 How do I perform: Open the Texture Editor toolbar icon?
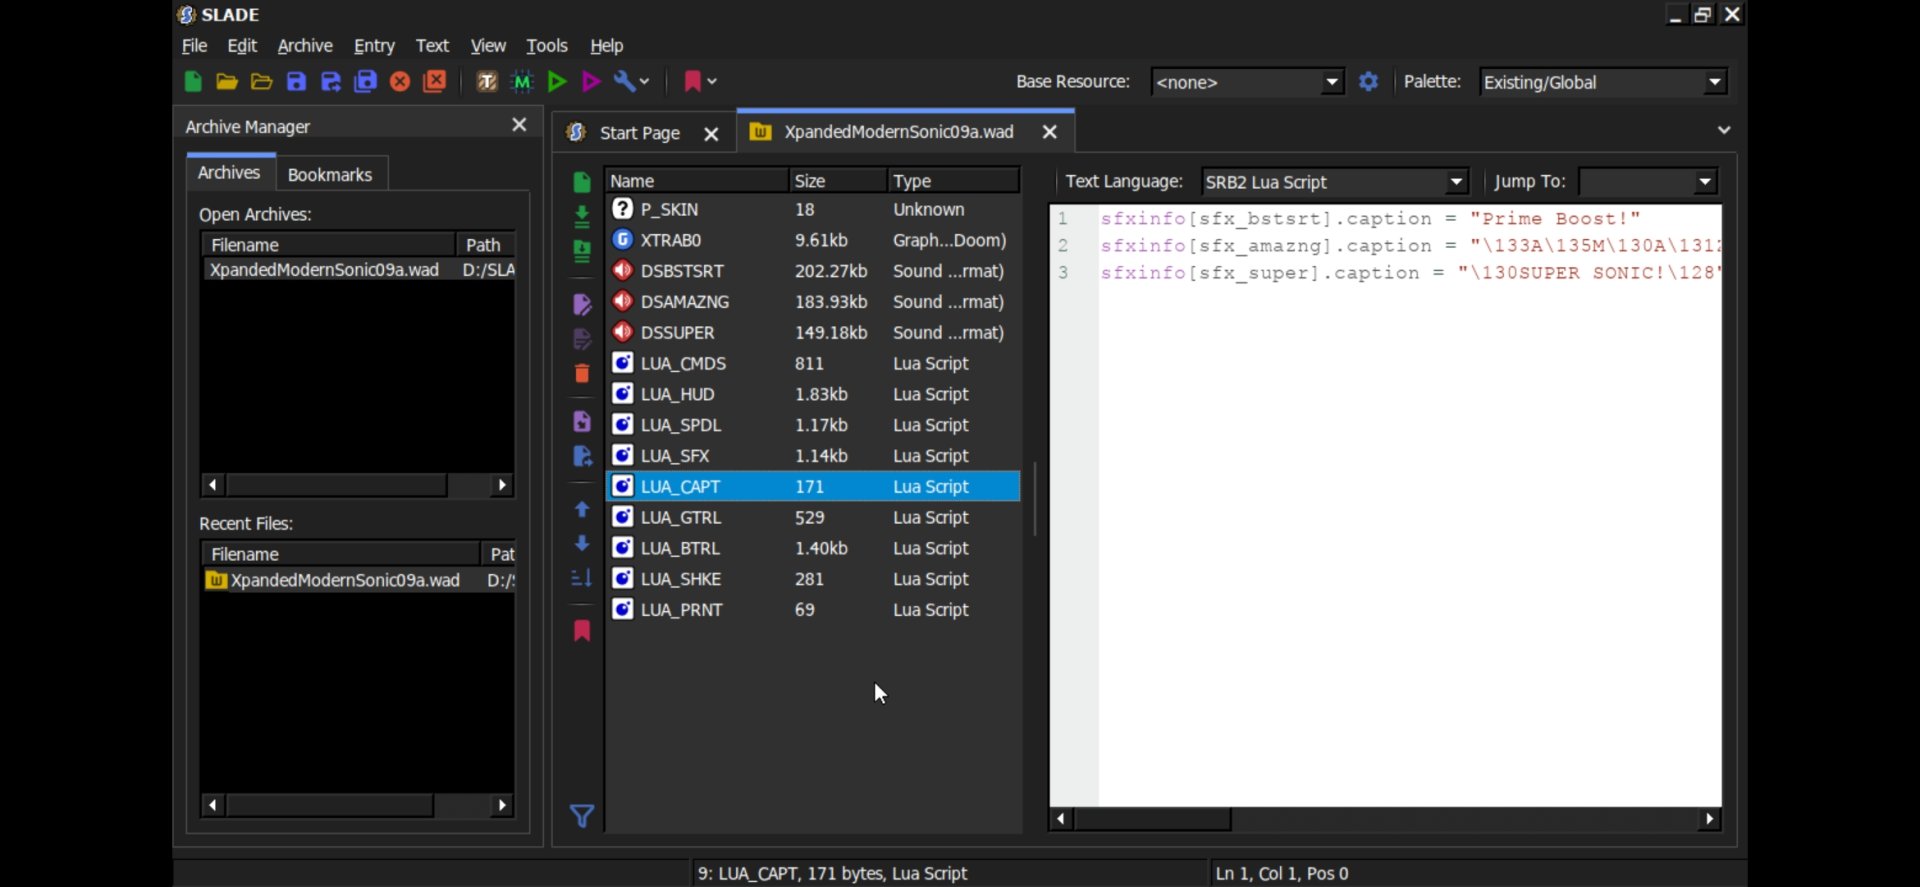487,82
